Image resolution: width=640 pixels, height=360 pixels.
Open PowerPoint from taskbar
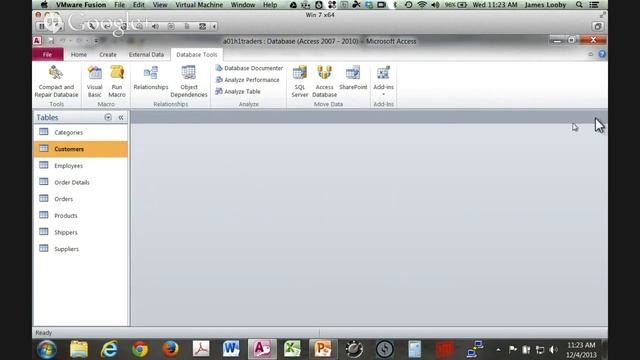click(x=323, y=349)
